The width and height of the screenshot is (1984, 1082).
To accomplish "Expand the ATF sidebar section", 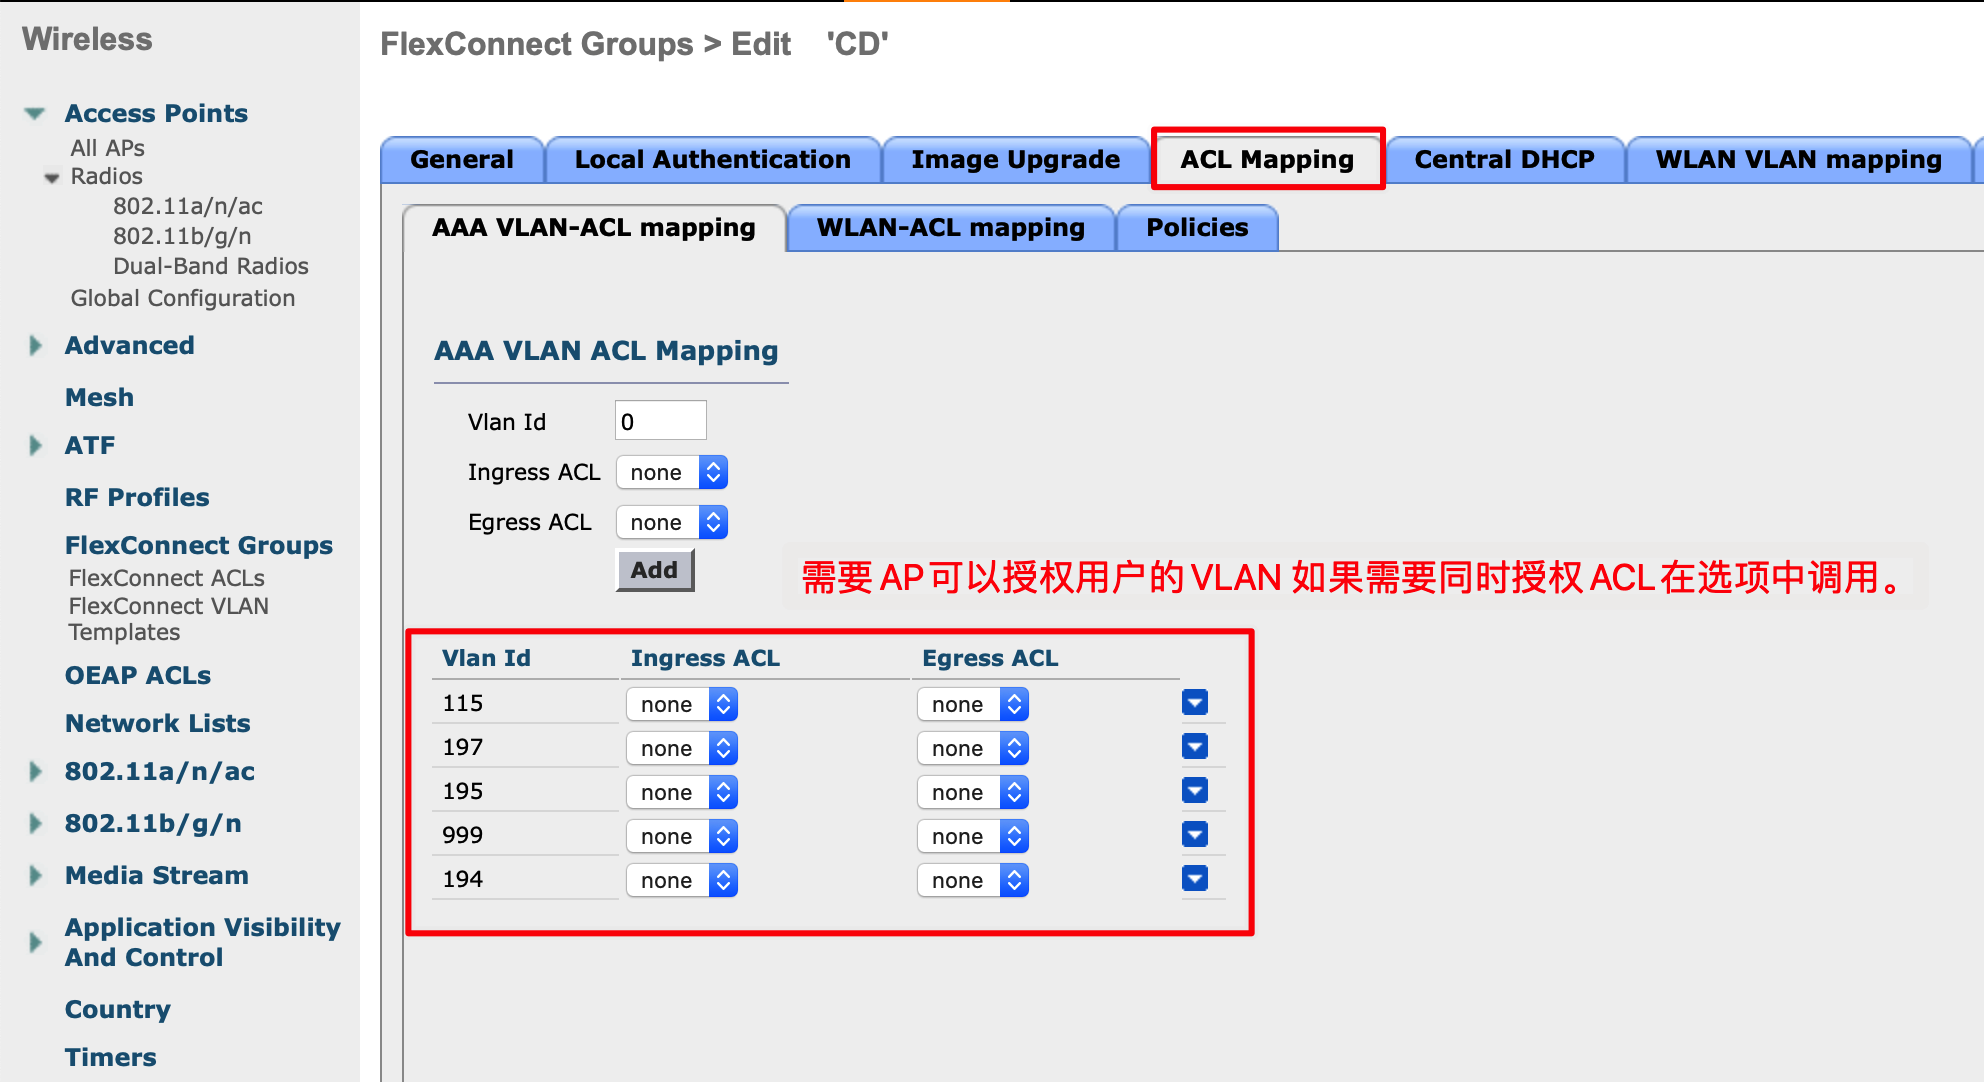I will (x=36, y=446).
